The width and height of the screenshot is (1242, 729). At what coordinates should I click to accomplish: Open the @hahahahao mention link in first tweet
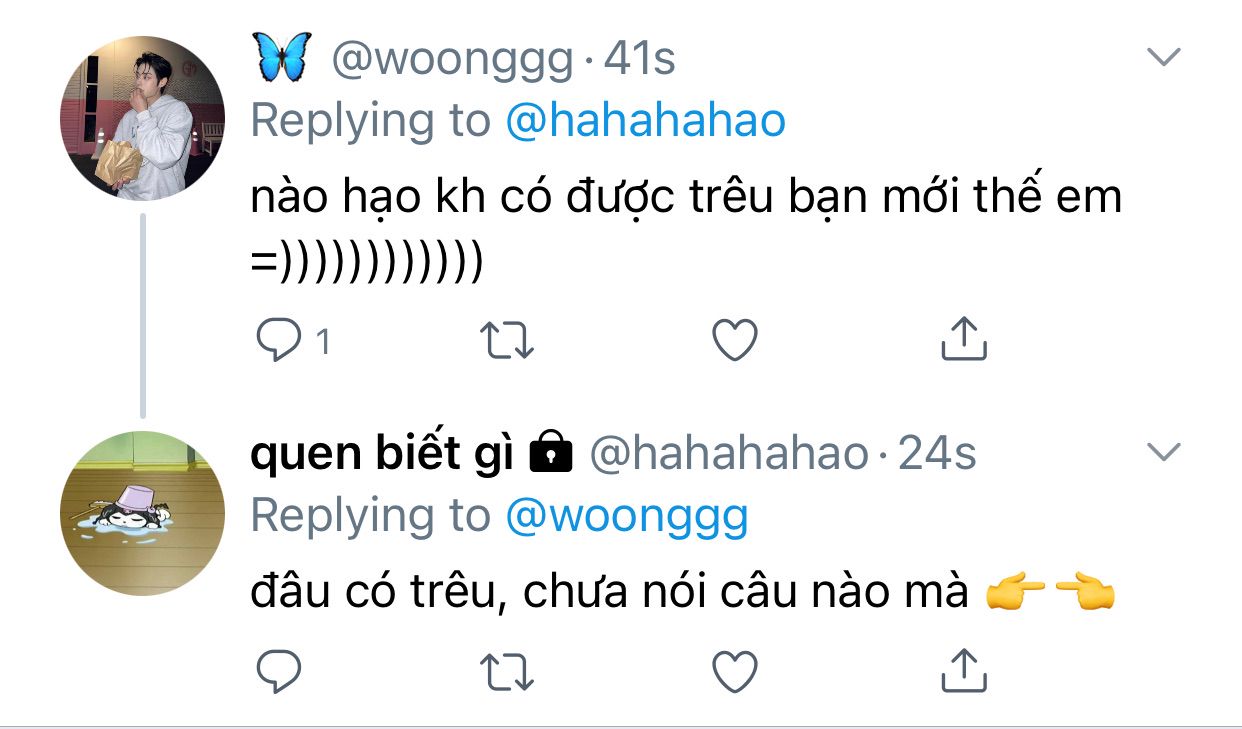click(x=646, y=121)
